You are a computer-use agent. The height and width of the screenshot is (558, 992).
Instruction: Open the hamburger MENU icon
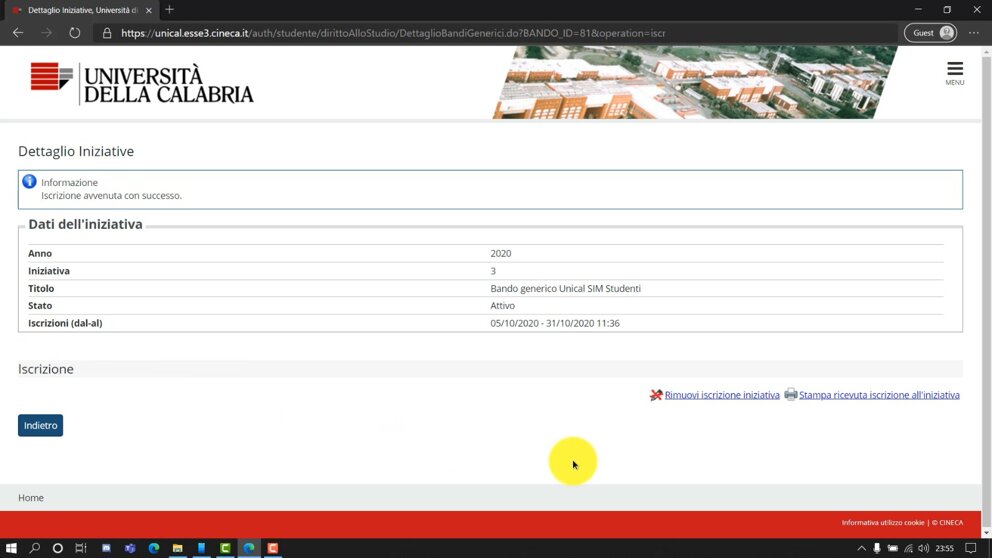click(x=955, y=73)
